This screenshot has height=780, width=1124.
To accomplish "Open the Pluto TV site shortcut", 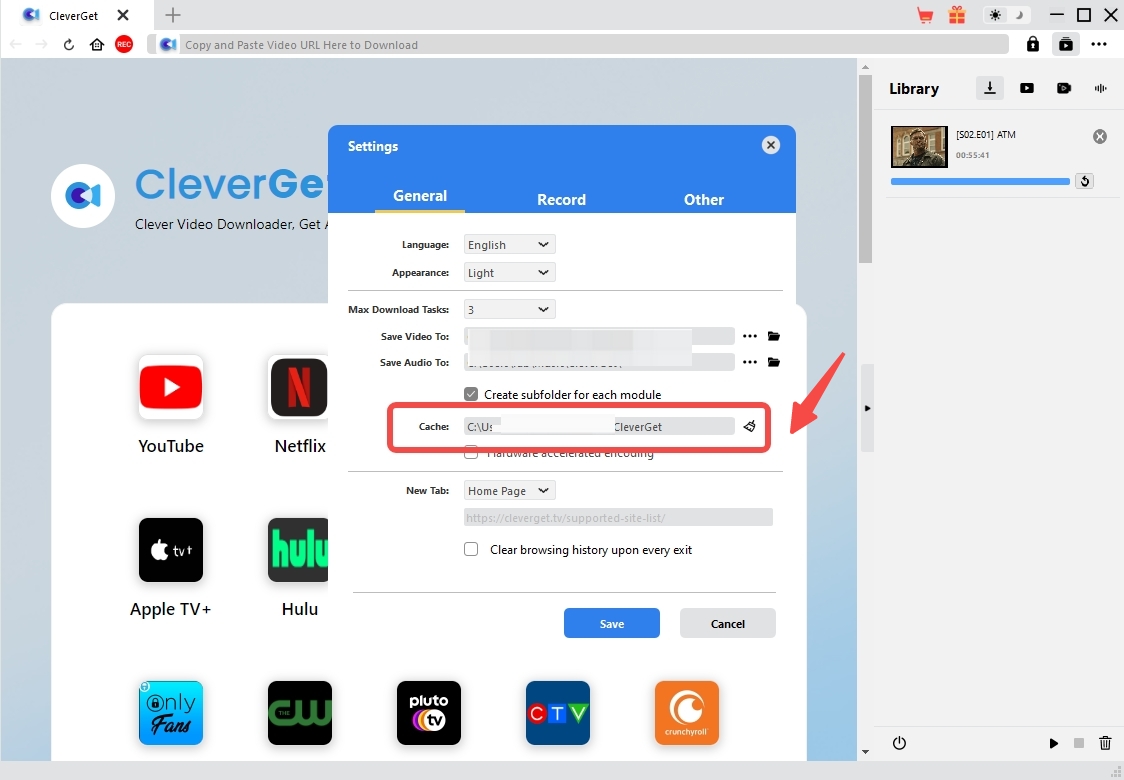I will pos(429,713).
